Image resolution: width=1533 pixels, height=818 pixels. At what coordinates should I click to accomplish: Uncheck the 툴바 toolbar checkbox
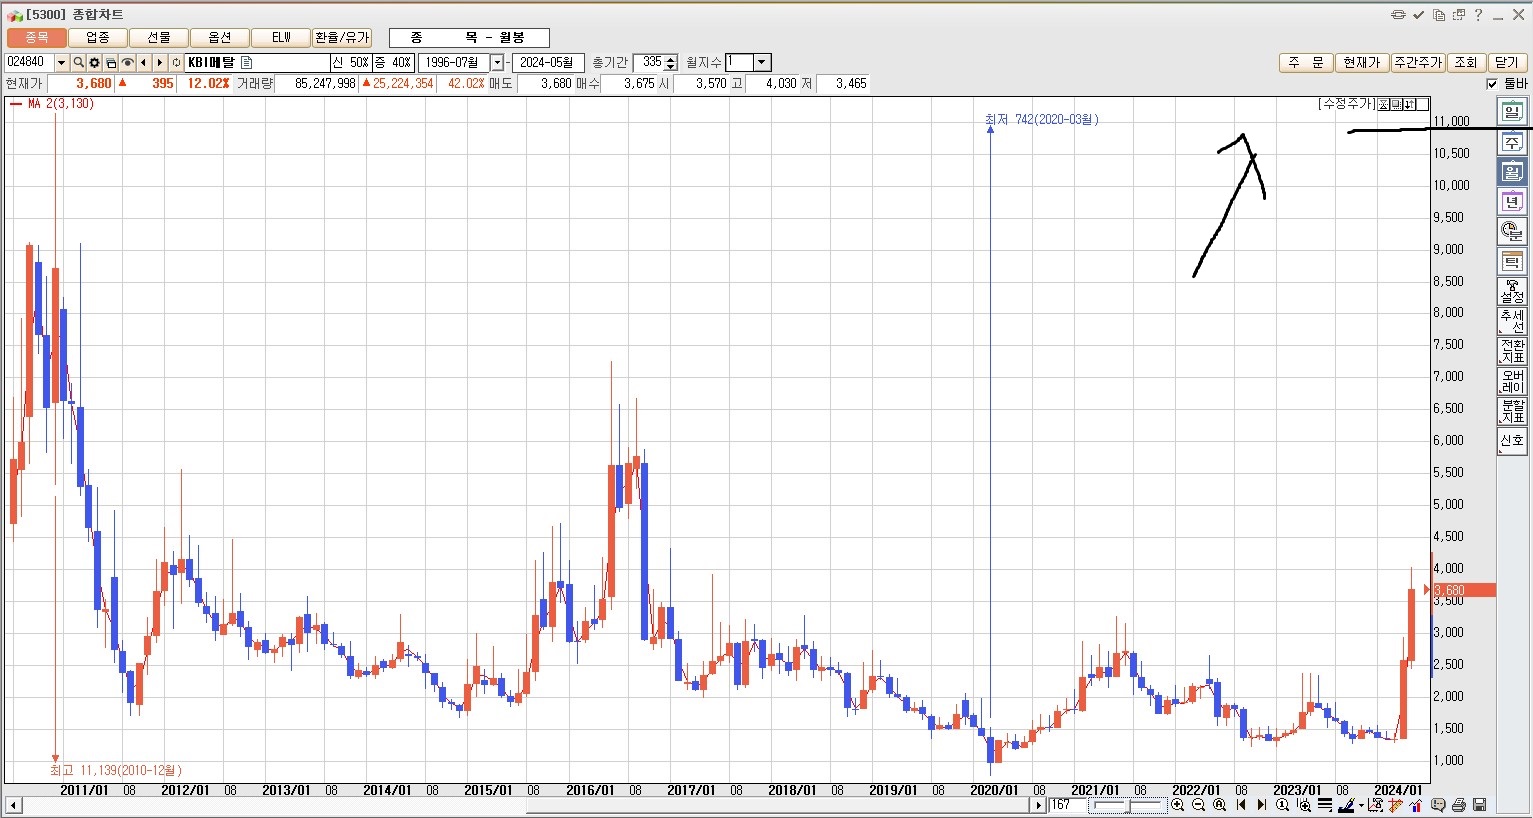tap(1492, 84)
